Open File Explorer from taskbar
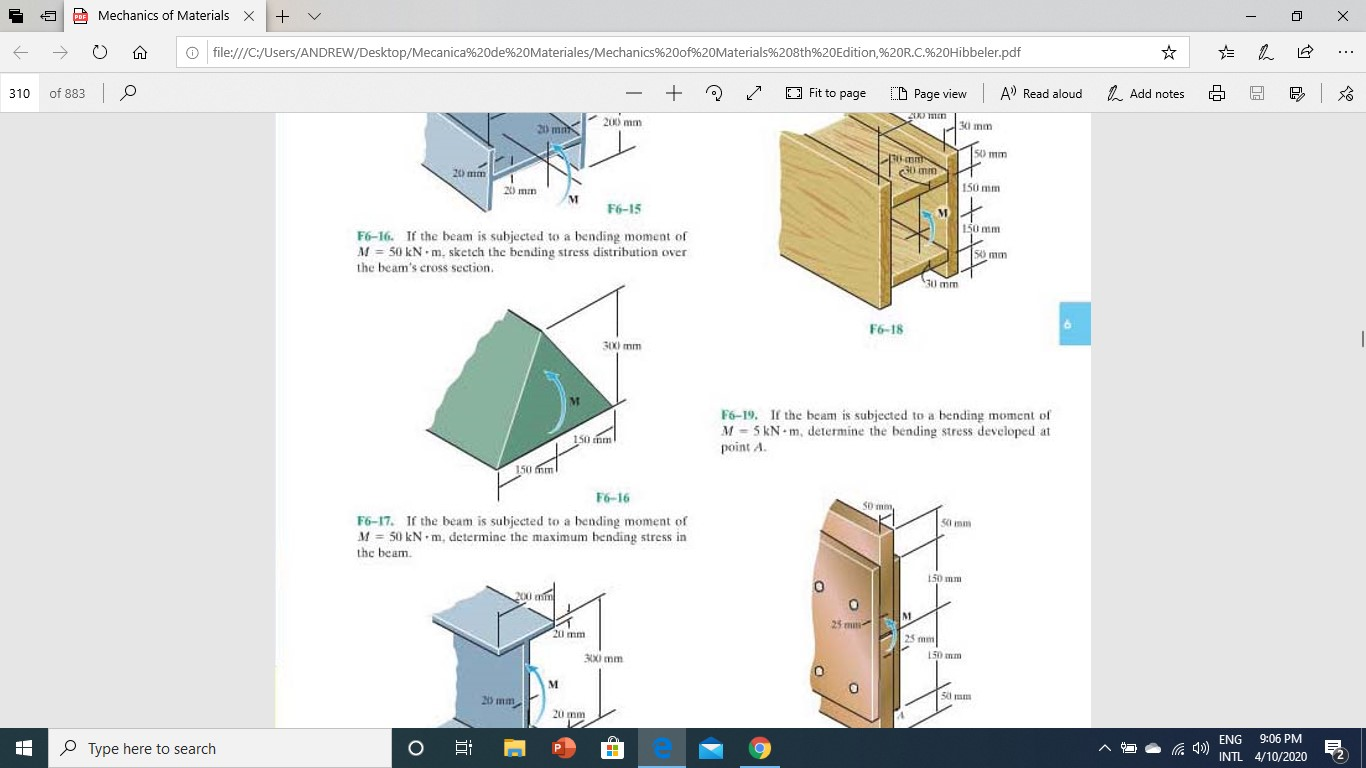Screen dimensions: 1366x768 (514, 748)
